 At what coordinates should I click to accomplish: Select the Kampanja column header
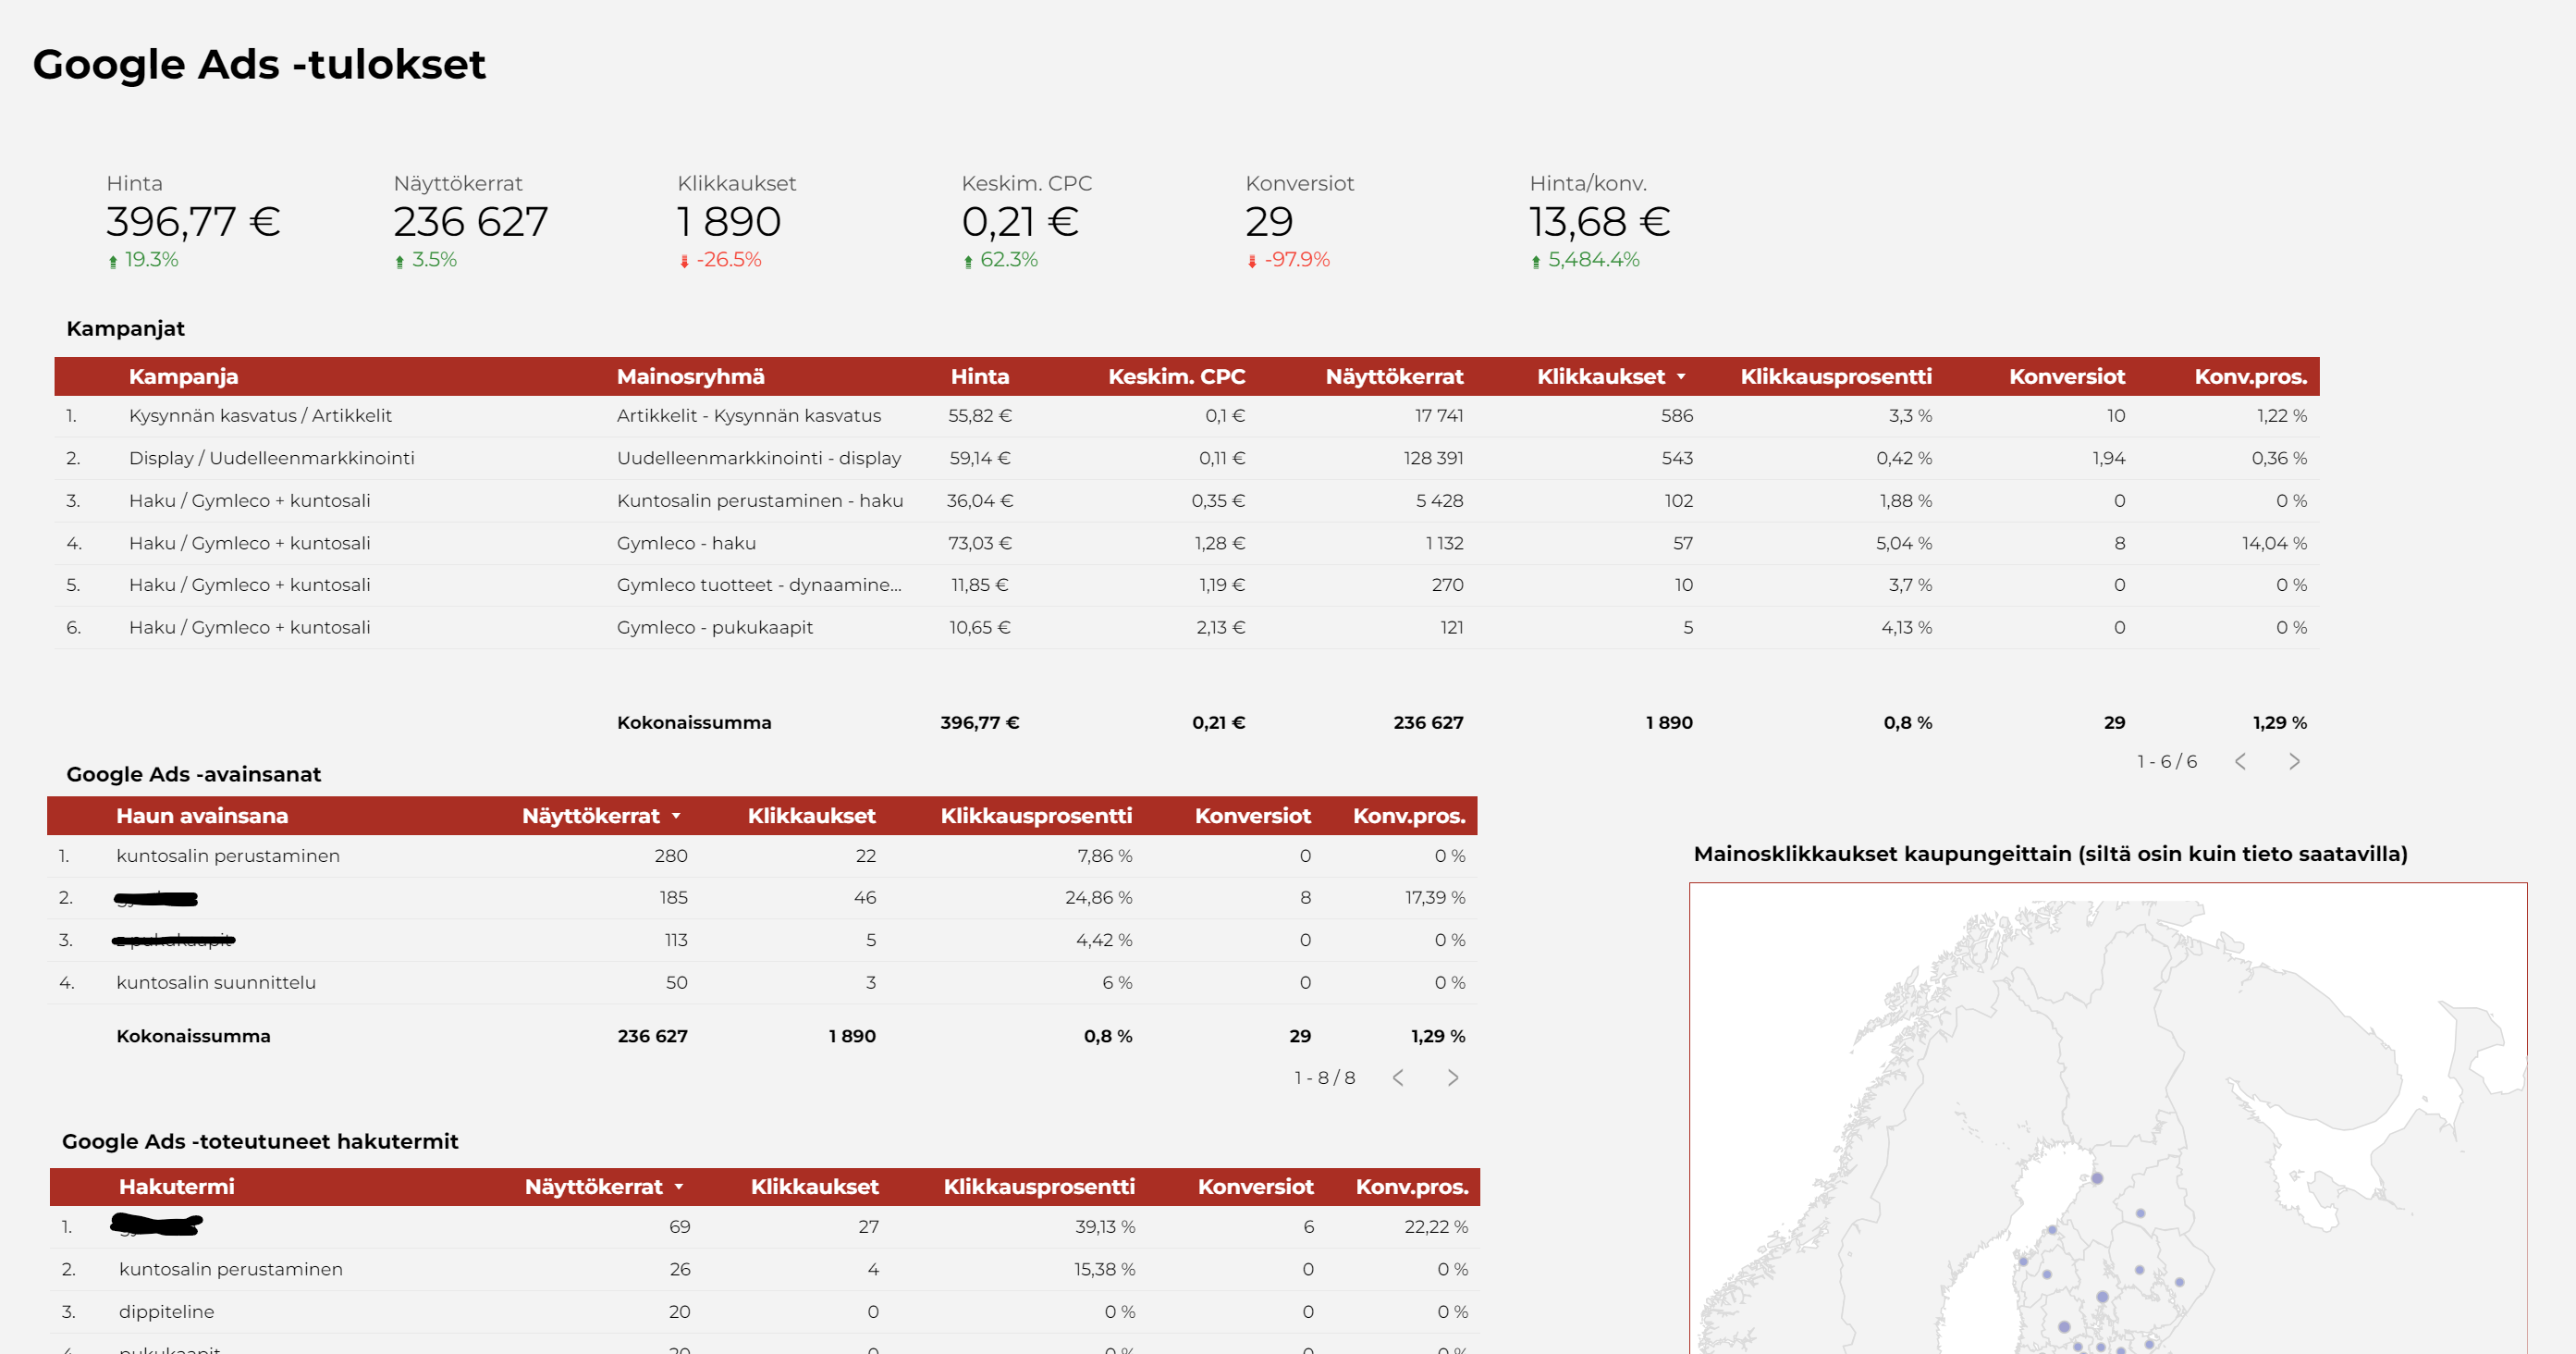point(184,377)
